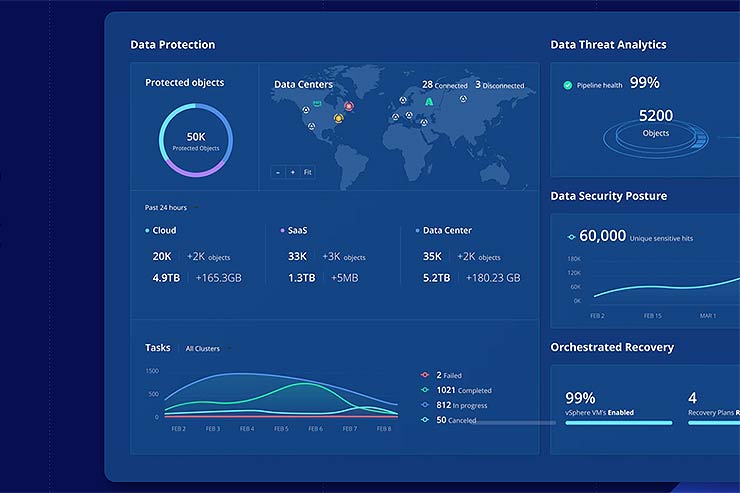Viewport: 740px width, 493px height.
Task: Click the yellow data center marker
Action: click(x=338, y=118)
